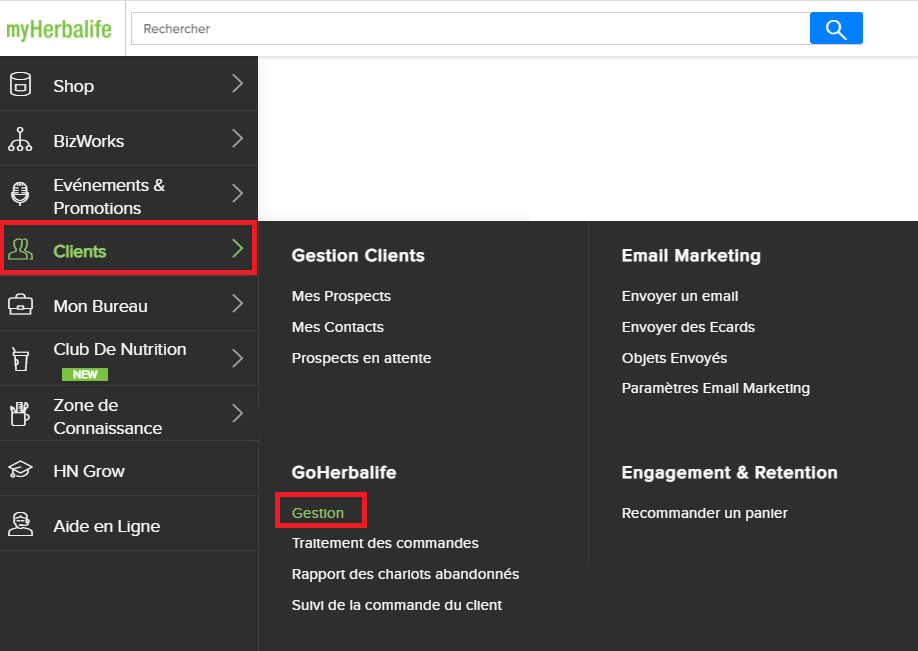Open the Shop menu item

pos(129,84)
